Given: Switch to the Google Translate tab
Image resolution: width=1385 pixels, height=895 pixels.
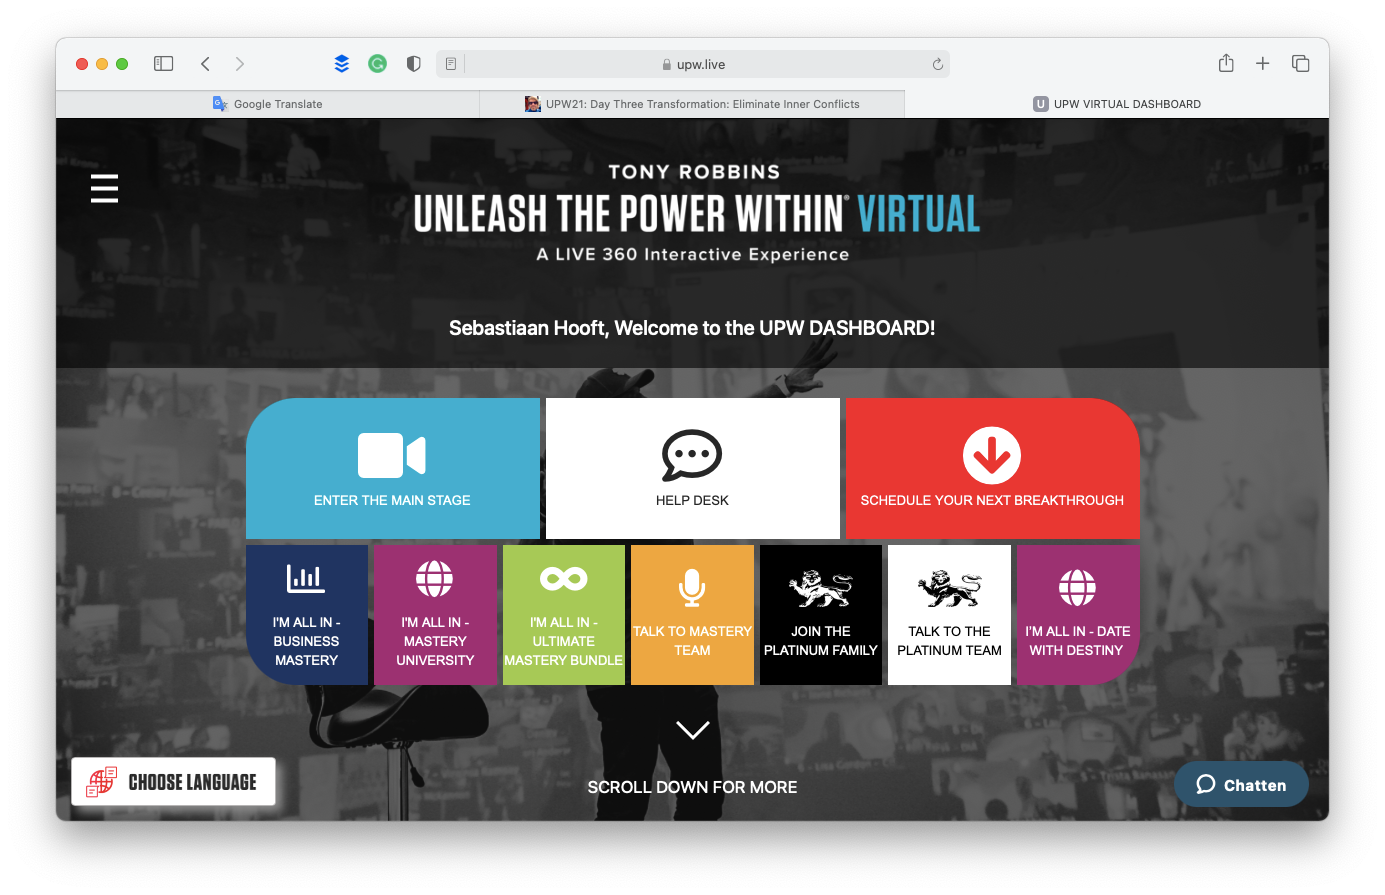Looking at the screenshot, I should [268, 104].
